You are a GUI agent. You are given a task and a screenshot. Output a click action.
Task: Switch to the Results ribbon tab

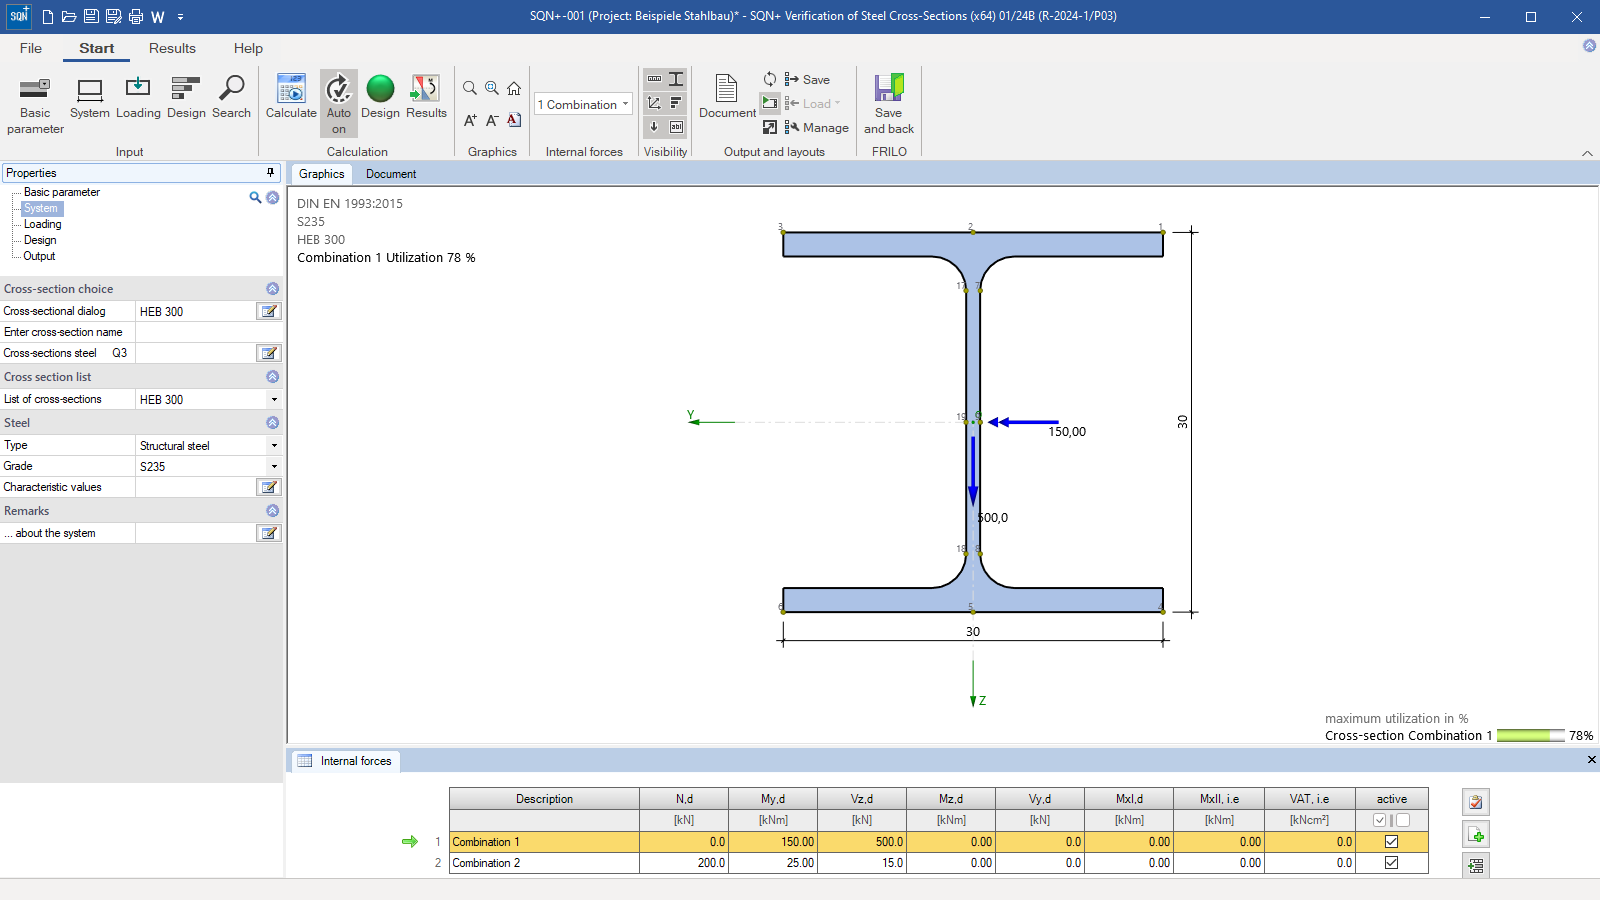(x=172, y=48)
